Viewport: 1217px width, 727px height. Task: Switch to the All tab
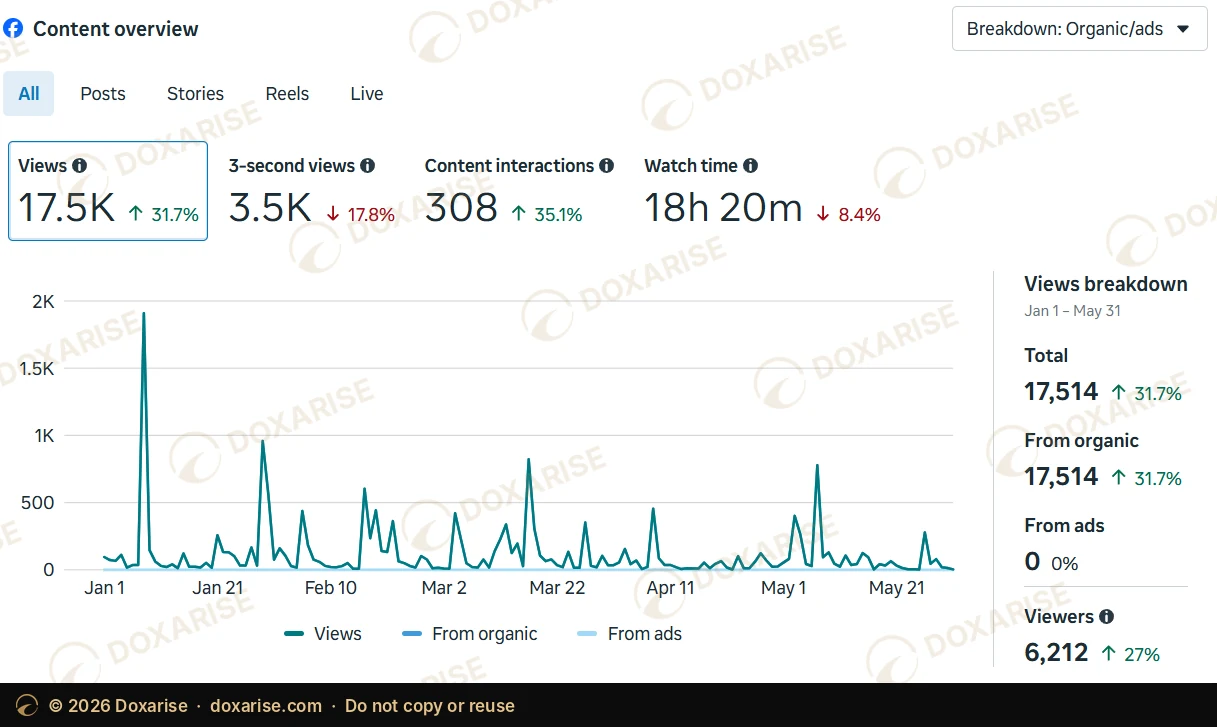click(x=29, y=94)
